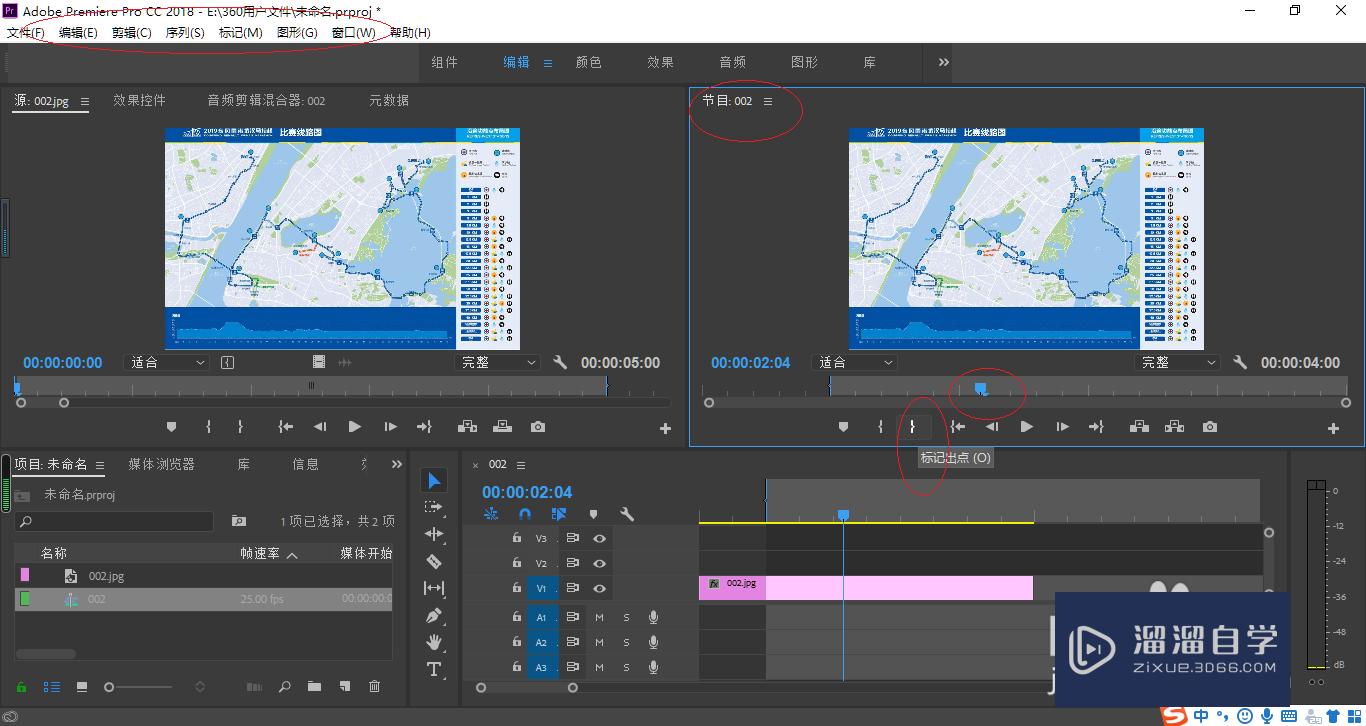Show more workspaces overflow chevron
The width and height of the screenshot is (1366, 726).
point(943,62)
